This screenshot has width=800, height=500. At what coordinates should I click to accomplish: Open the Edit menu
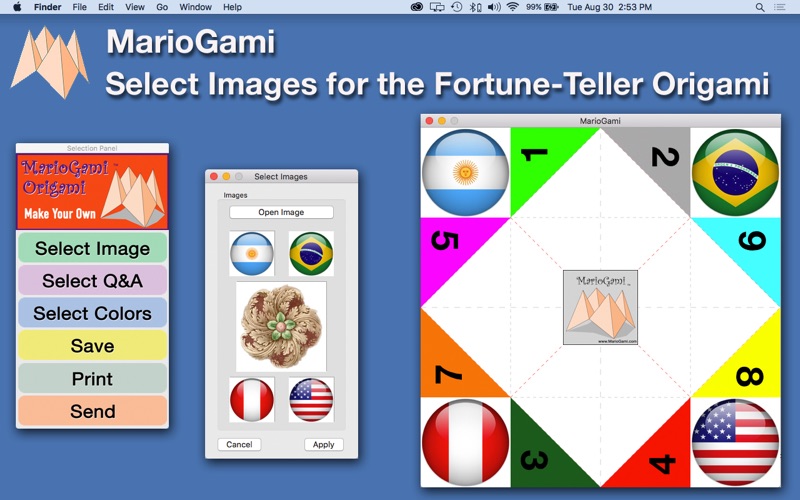click(x=106, y=7)
